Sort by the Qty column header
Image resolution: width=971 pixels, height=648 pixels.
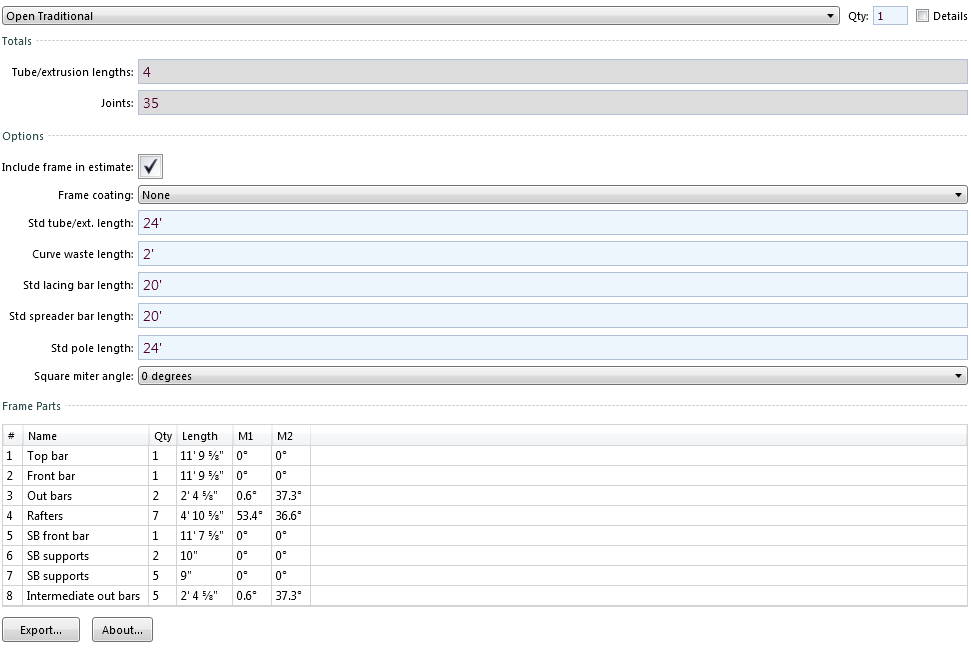163,436
